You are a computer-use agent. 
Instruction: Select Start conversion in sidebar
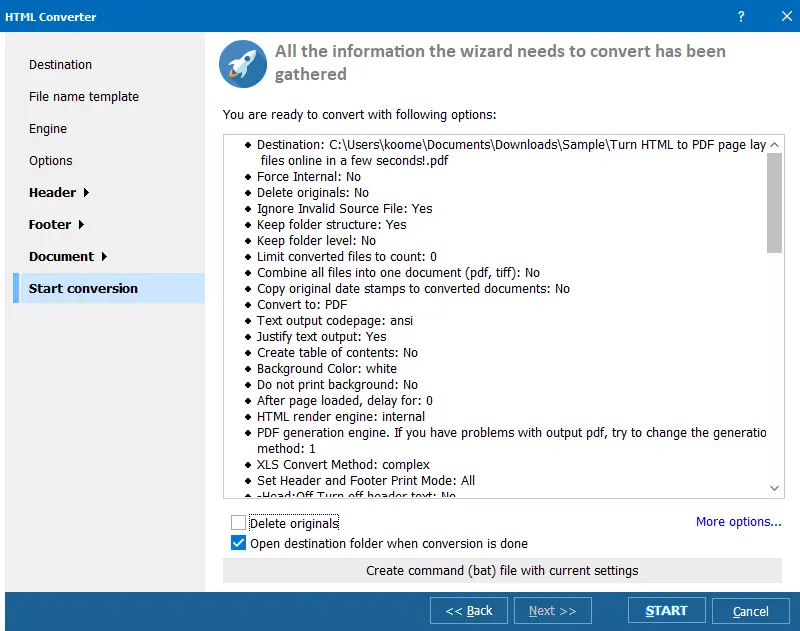(109, 288)
